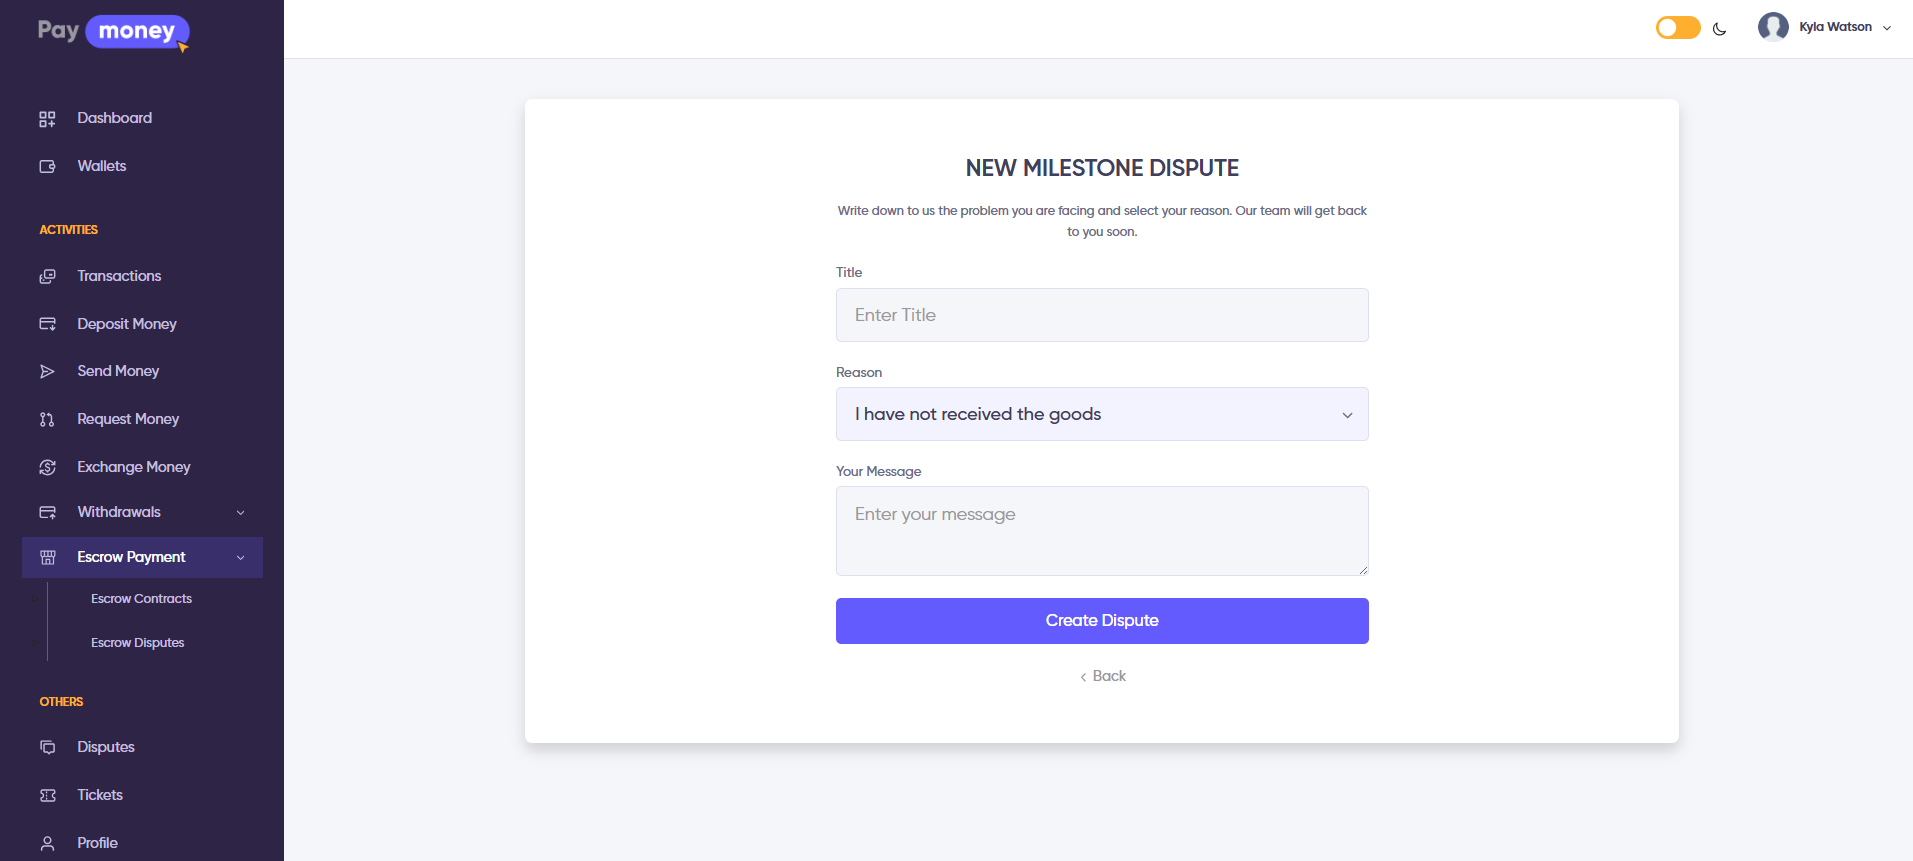This screenshot has width=1913, height=861.
Task: Go to Escrow Disputes submenu item
Action: (x=137, y=643)
